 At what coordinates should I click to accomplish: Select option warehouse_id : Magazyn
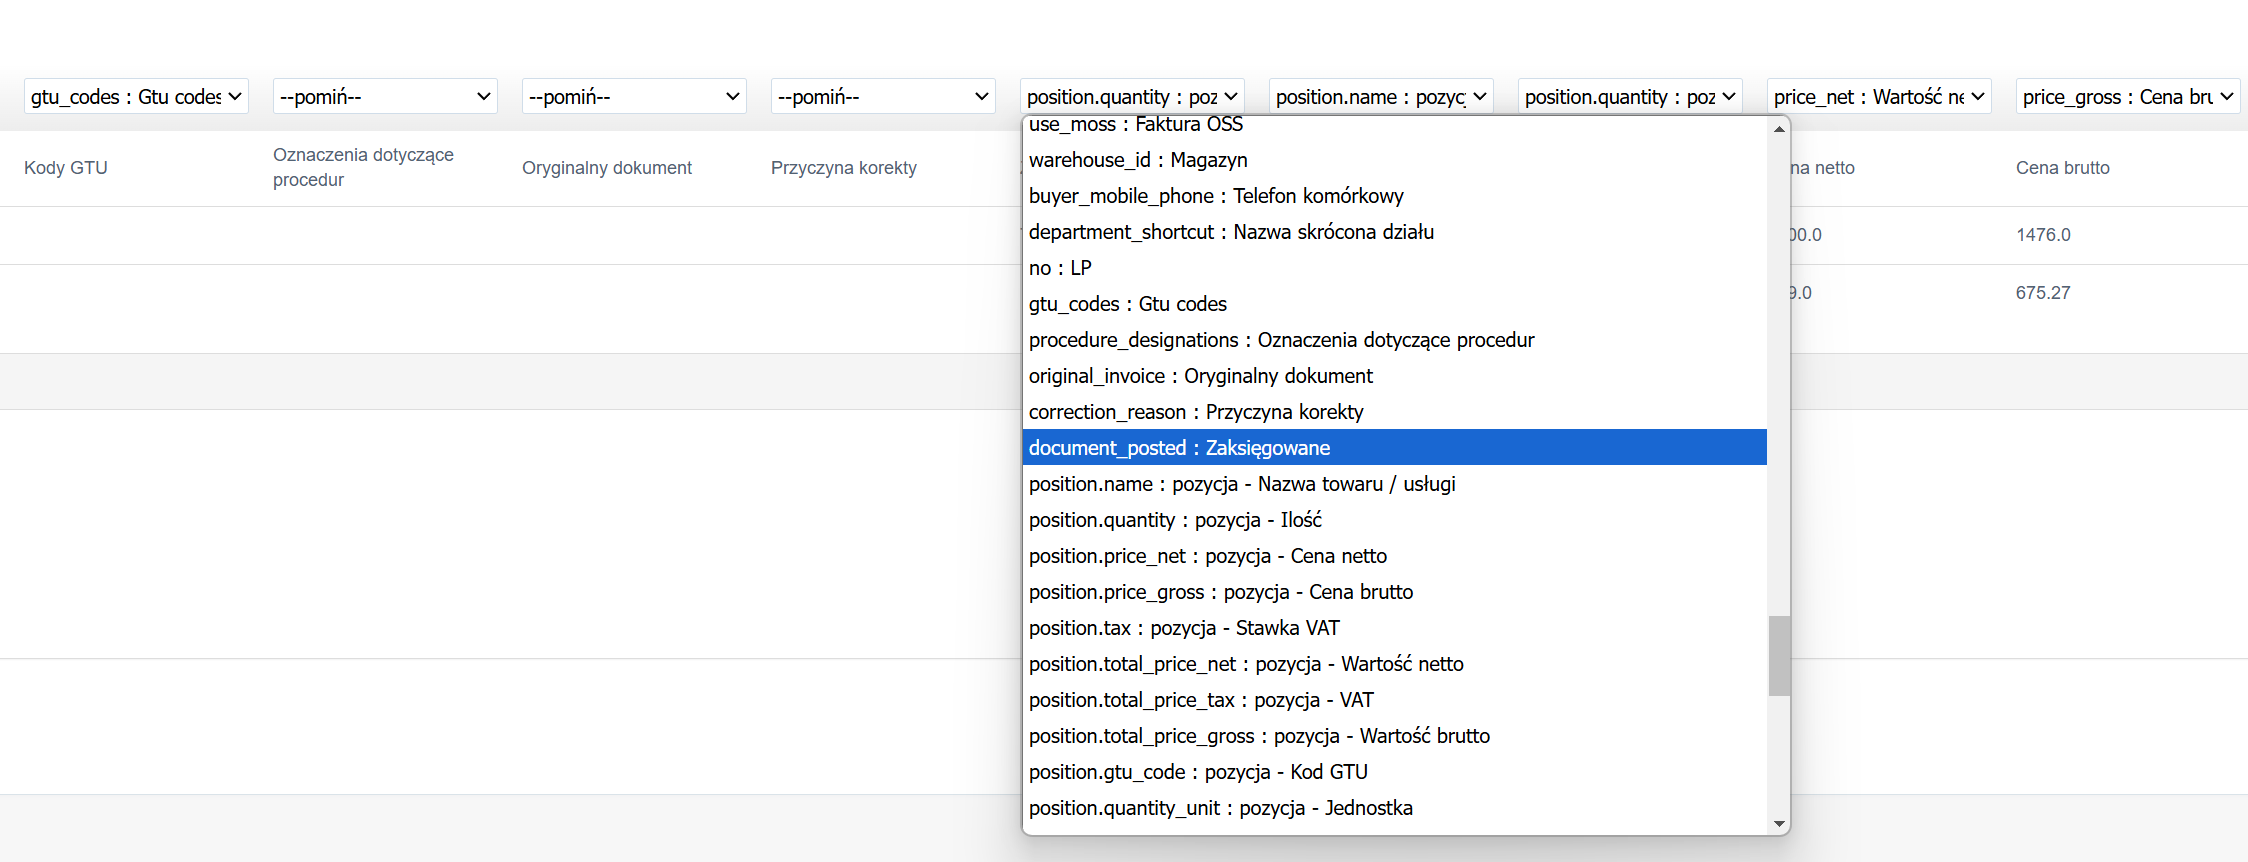click(1395, 160)
